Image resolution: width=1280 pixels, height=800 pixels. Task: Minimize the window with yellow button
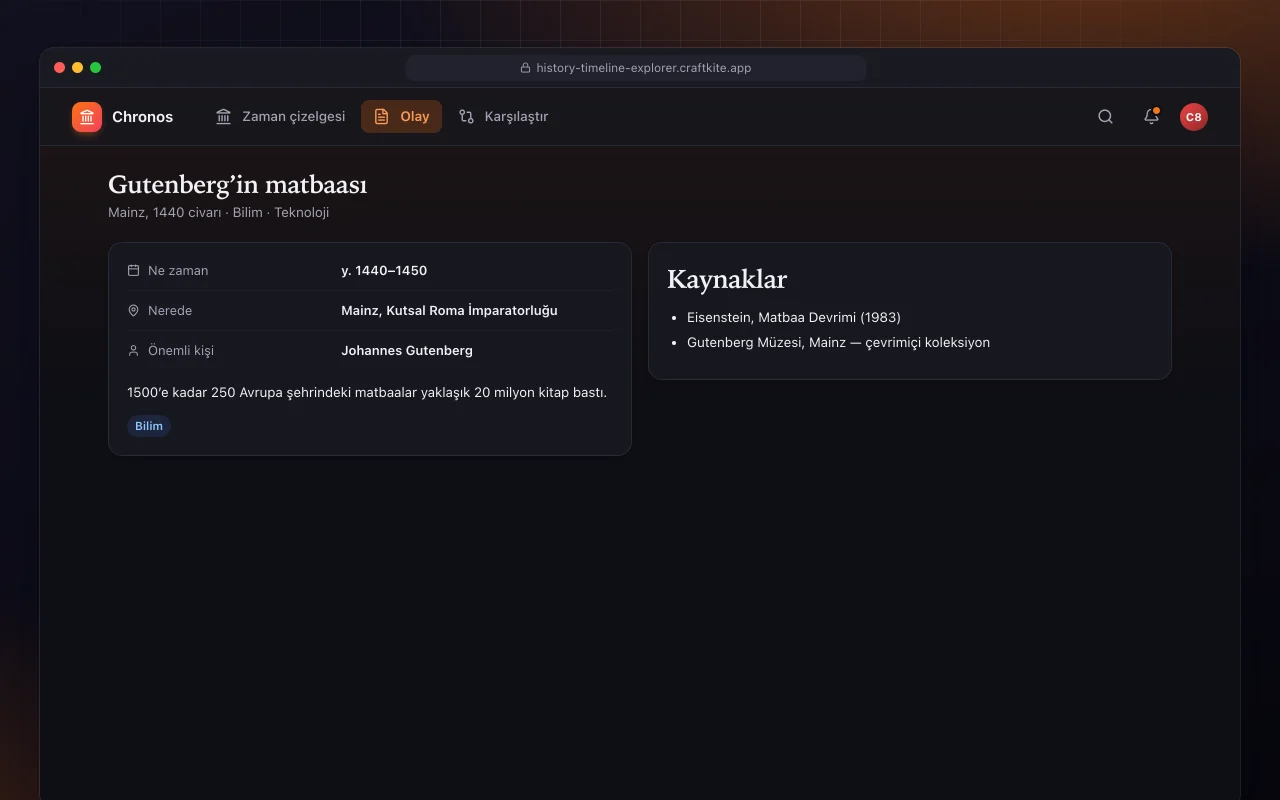coord(78,68)
